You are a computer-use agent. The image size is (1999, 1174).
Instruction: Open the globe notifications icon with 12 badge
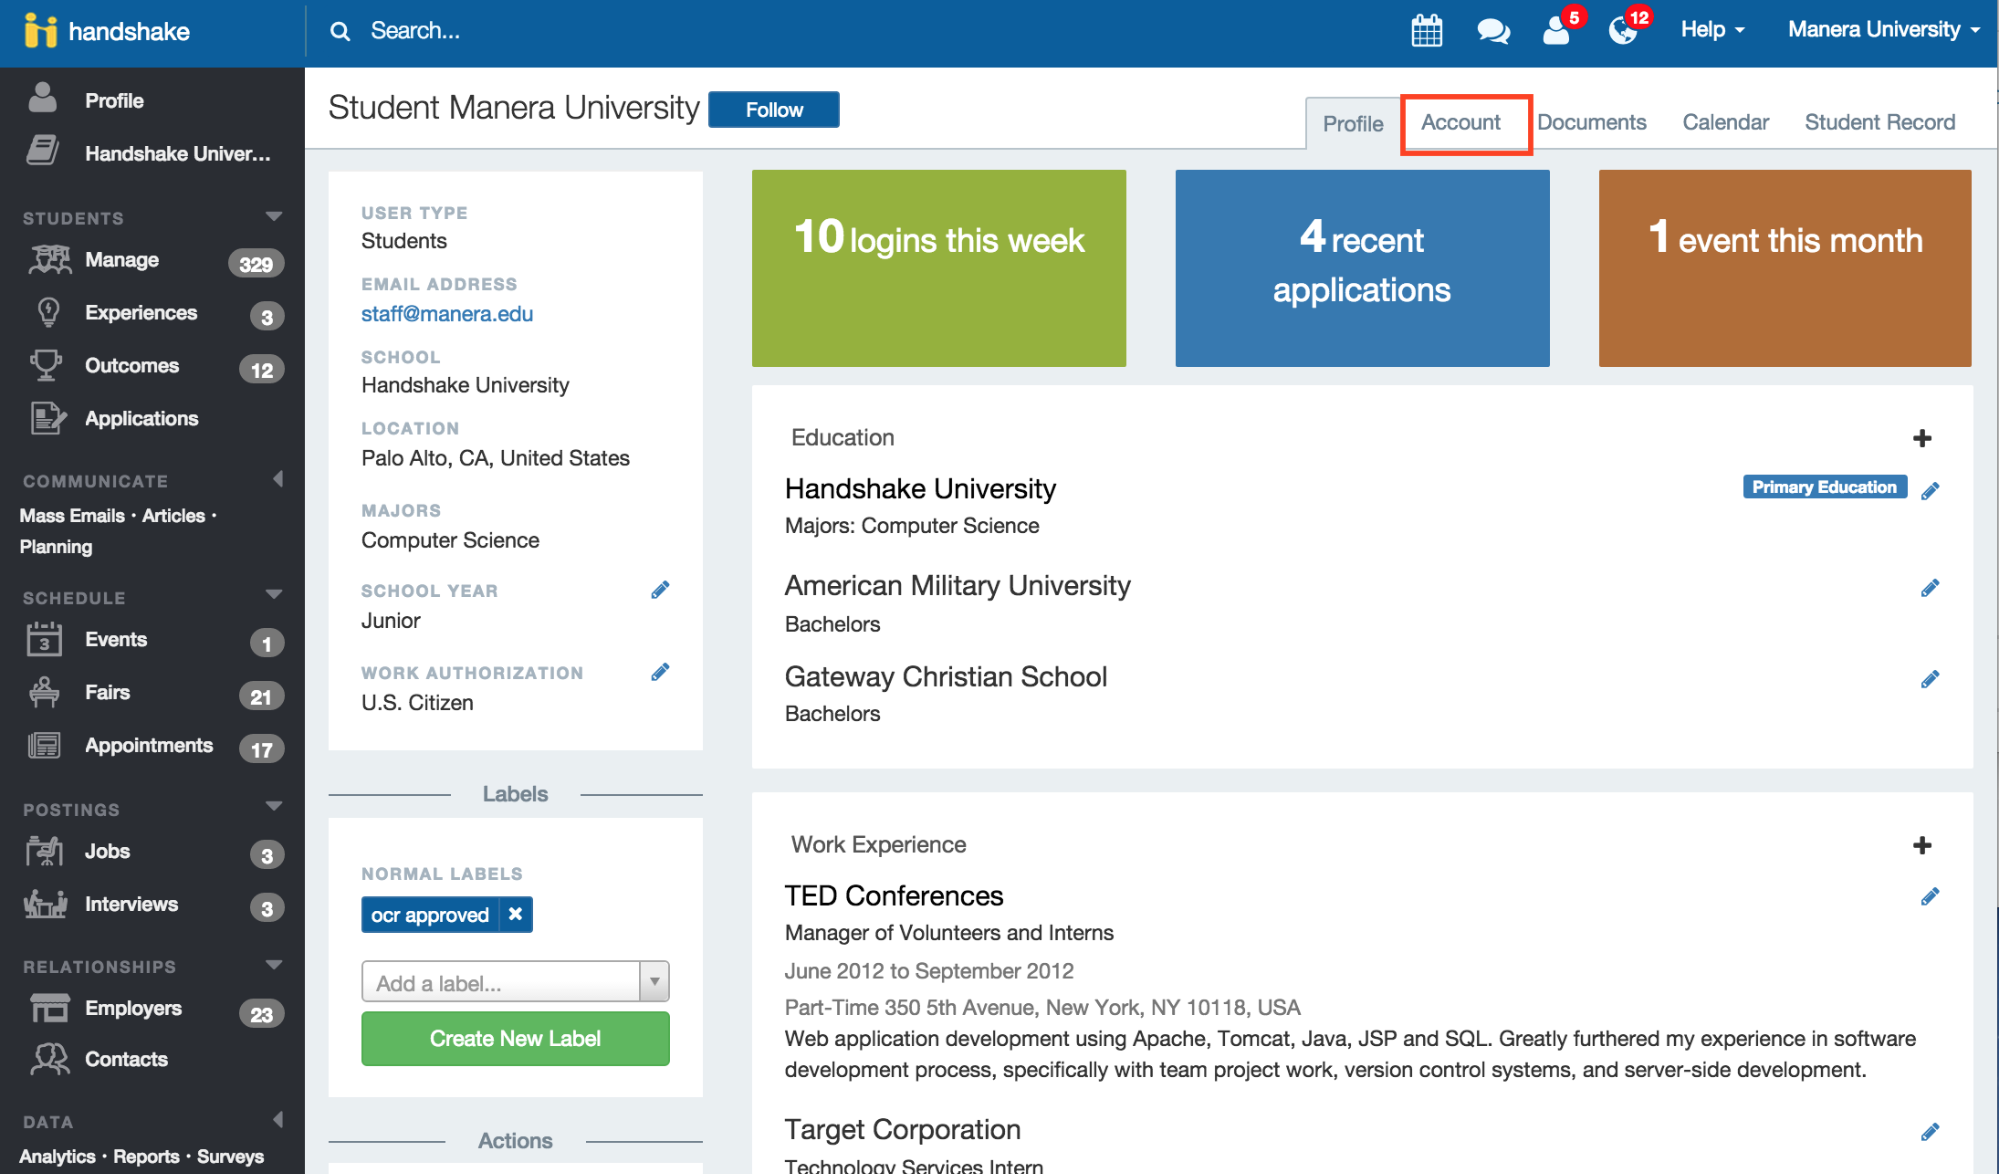click(1622, 31)
